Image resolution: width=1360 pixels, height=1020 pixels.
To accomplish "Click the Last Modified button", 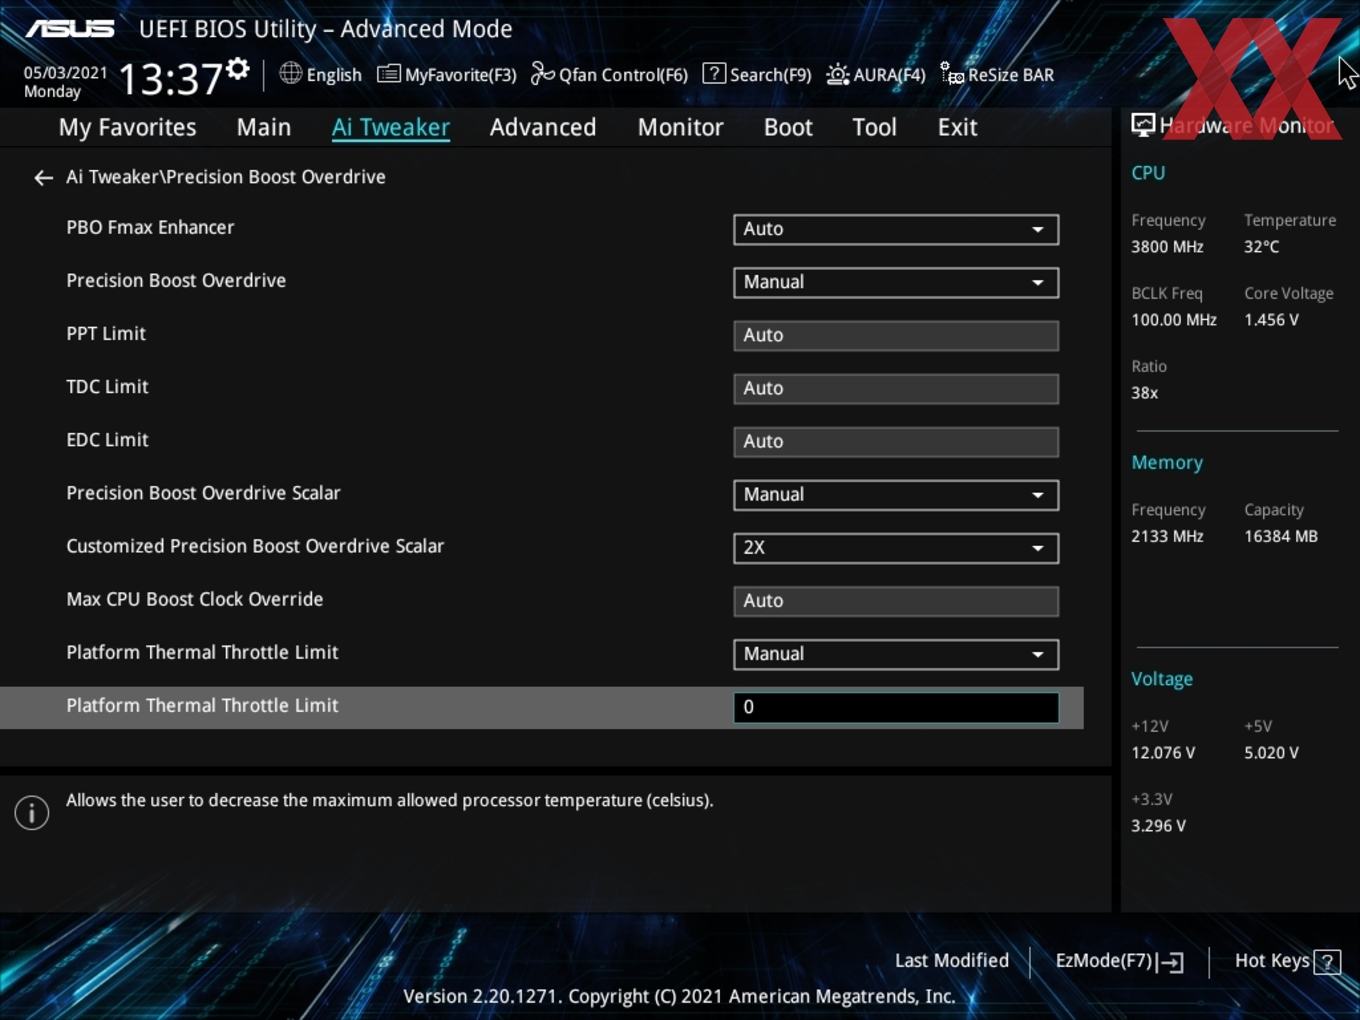I will pyautogui.click(x=952, y=961).
